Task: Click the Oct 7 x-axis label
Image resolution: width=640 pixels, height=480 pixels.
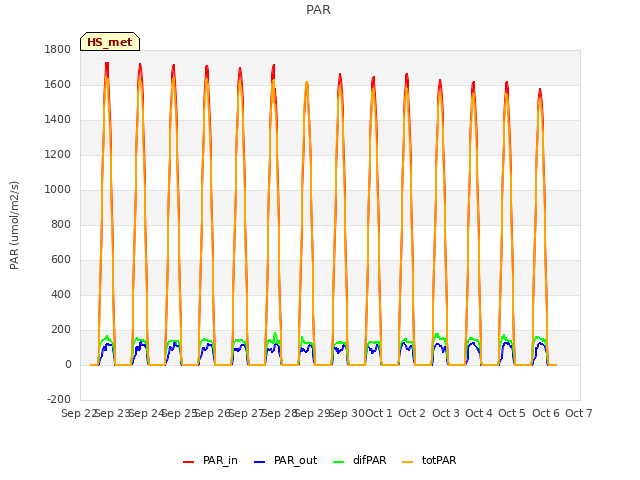Action: tap(579, 413)
